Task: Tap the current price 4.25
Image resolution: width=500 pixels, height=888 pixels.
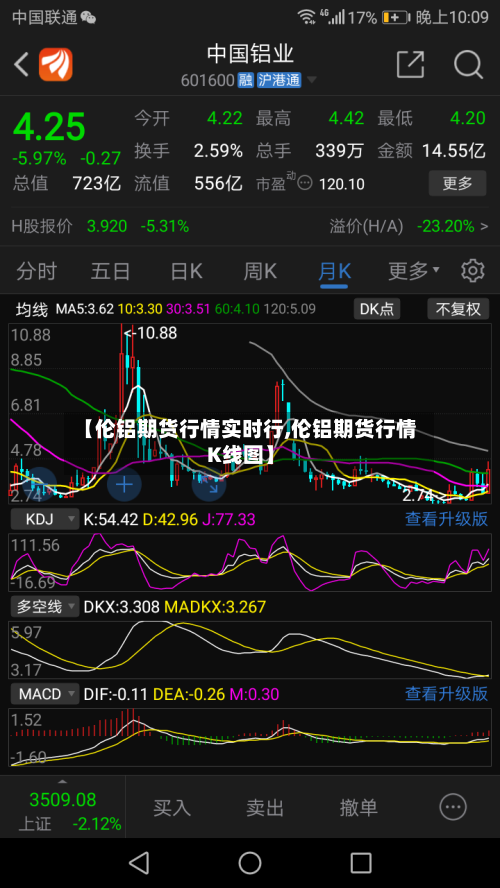Action: [49, 126]
